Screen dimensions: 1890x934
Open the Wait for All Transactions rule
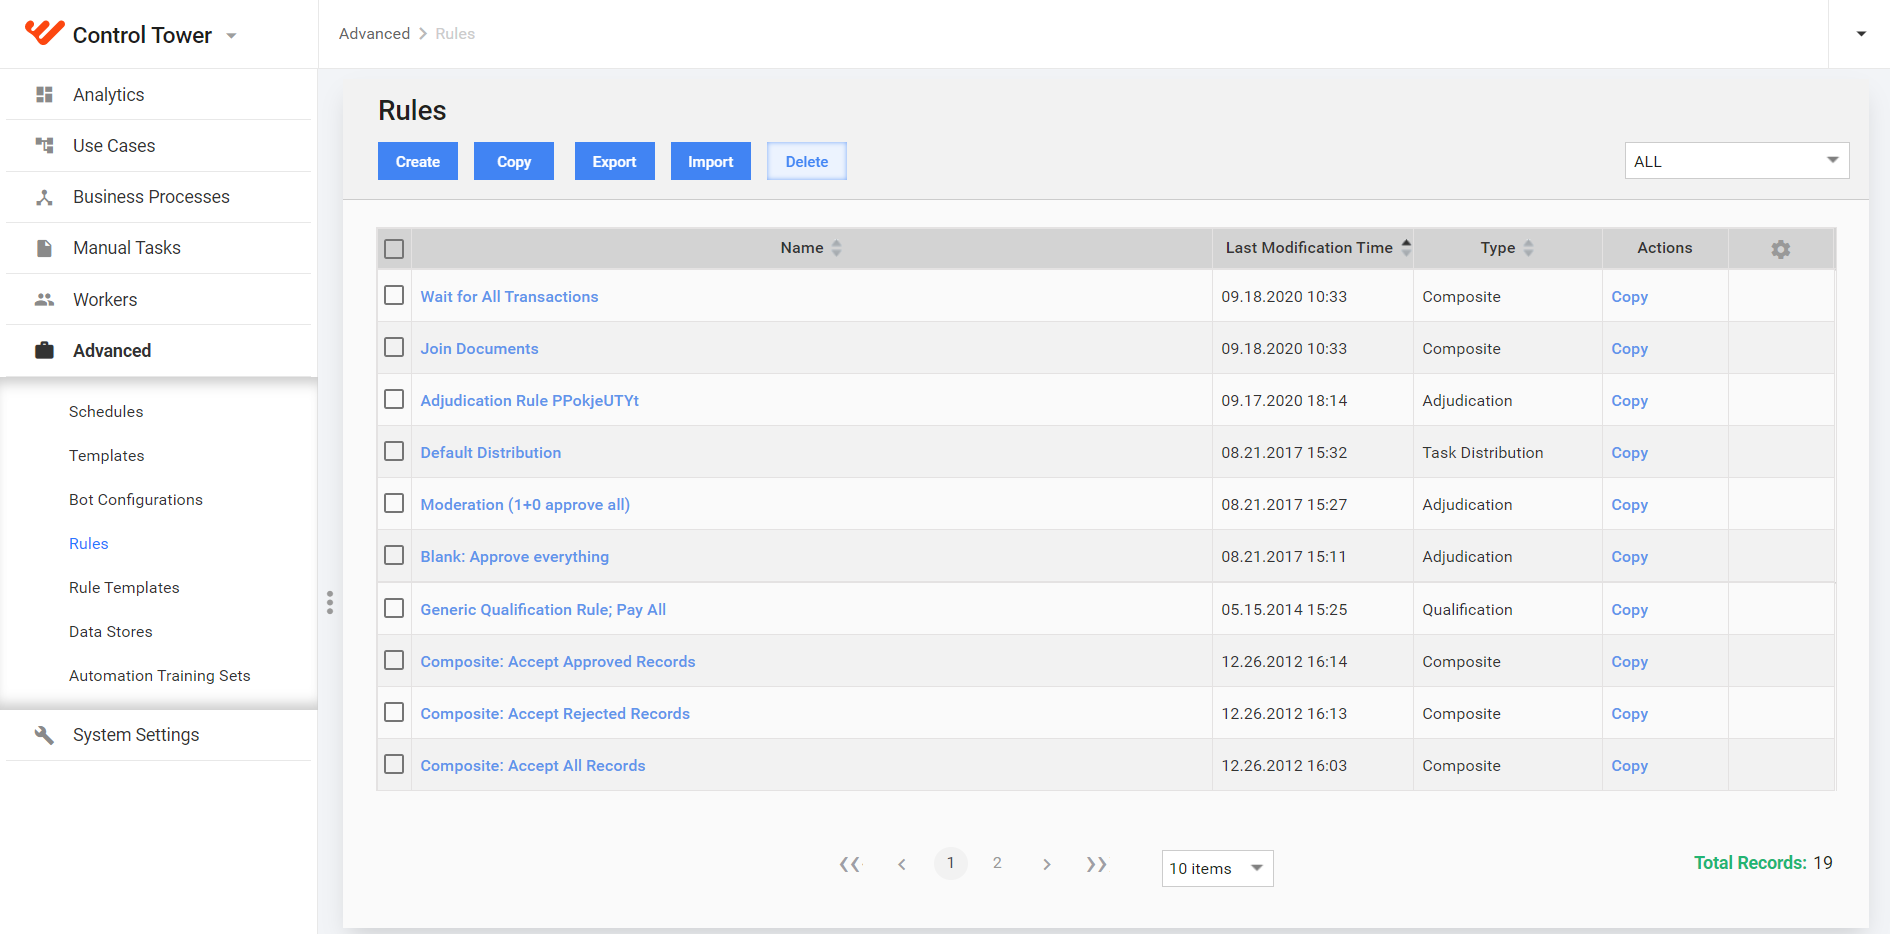click(x=509, y=297)
